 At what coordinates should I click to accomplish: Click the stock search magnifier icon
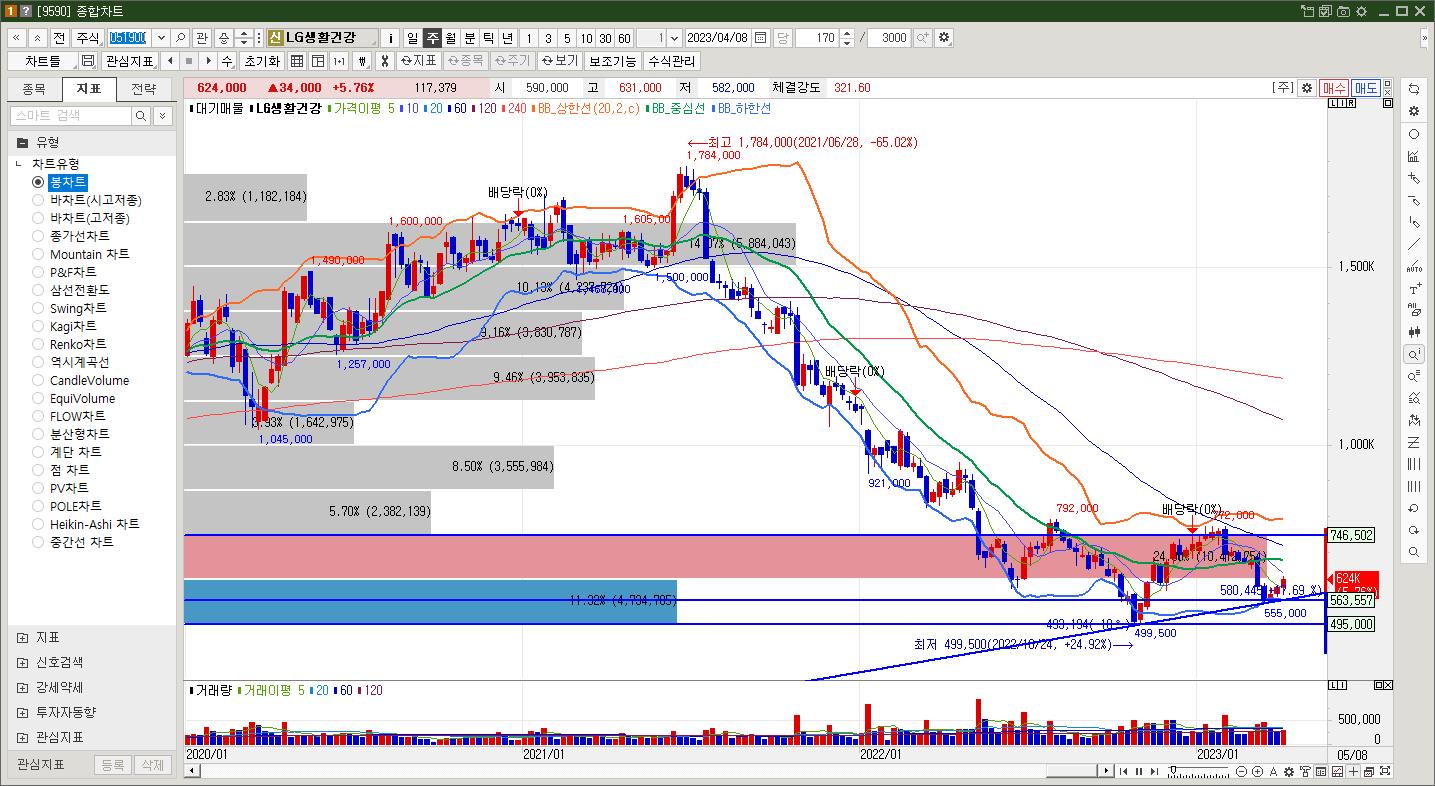[x=181, y=38]
